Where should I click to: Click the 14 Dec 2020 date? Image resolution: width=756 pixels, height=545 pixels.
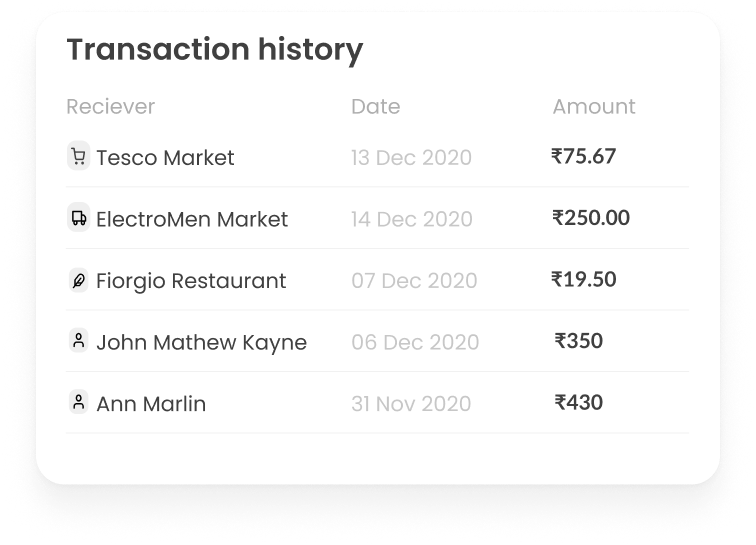click(411, 220)
